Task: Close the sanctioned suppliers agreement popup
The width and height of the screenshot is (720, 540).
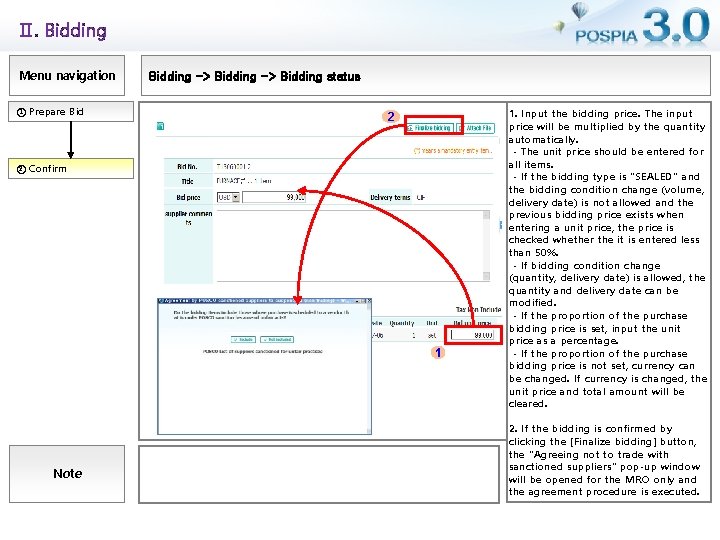Action: point(368,301)
